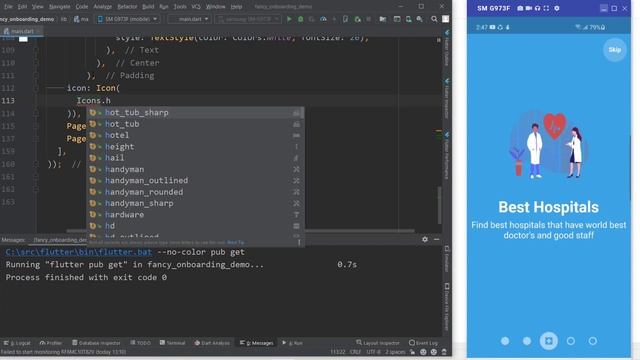The height and width of the screenshot is (360, 640).
Task: Open Build menu
Action: tap(148, 7)
